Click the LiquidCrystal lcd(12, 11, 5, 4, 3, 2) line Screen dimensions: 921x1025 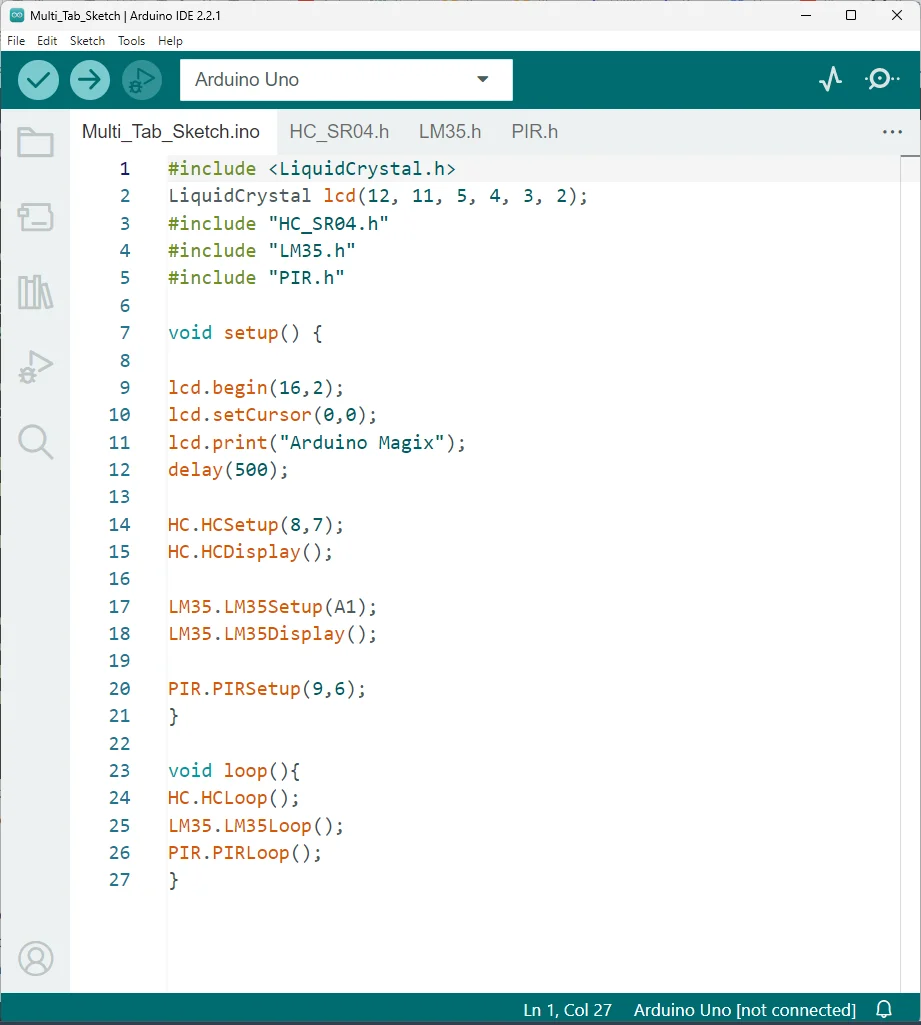click(x=378, y=196)
